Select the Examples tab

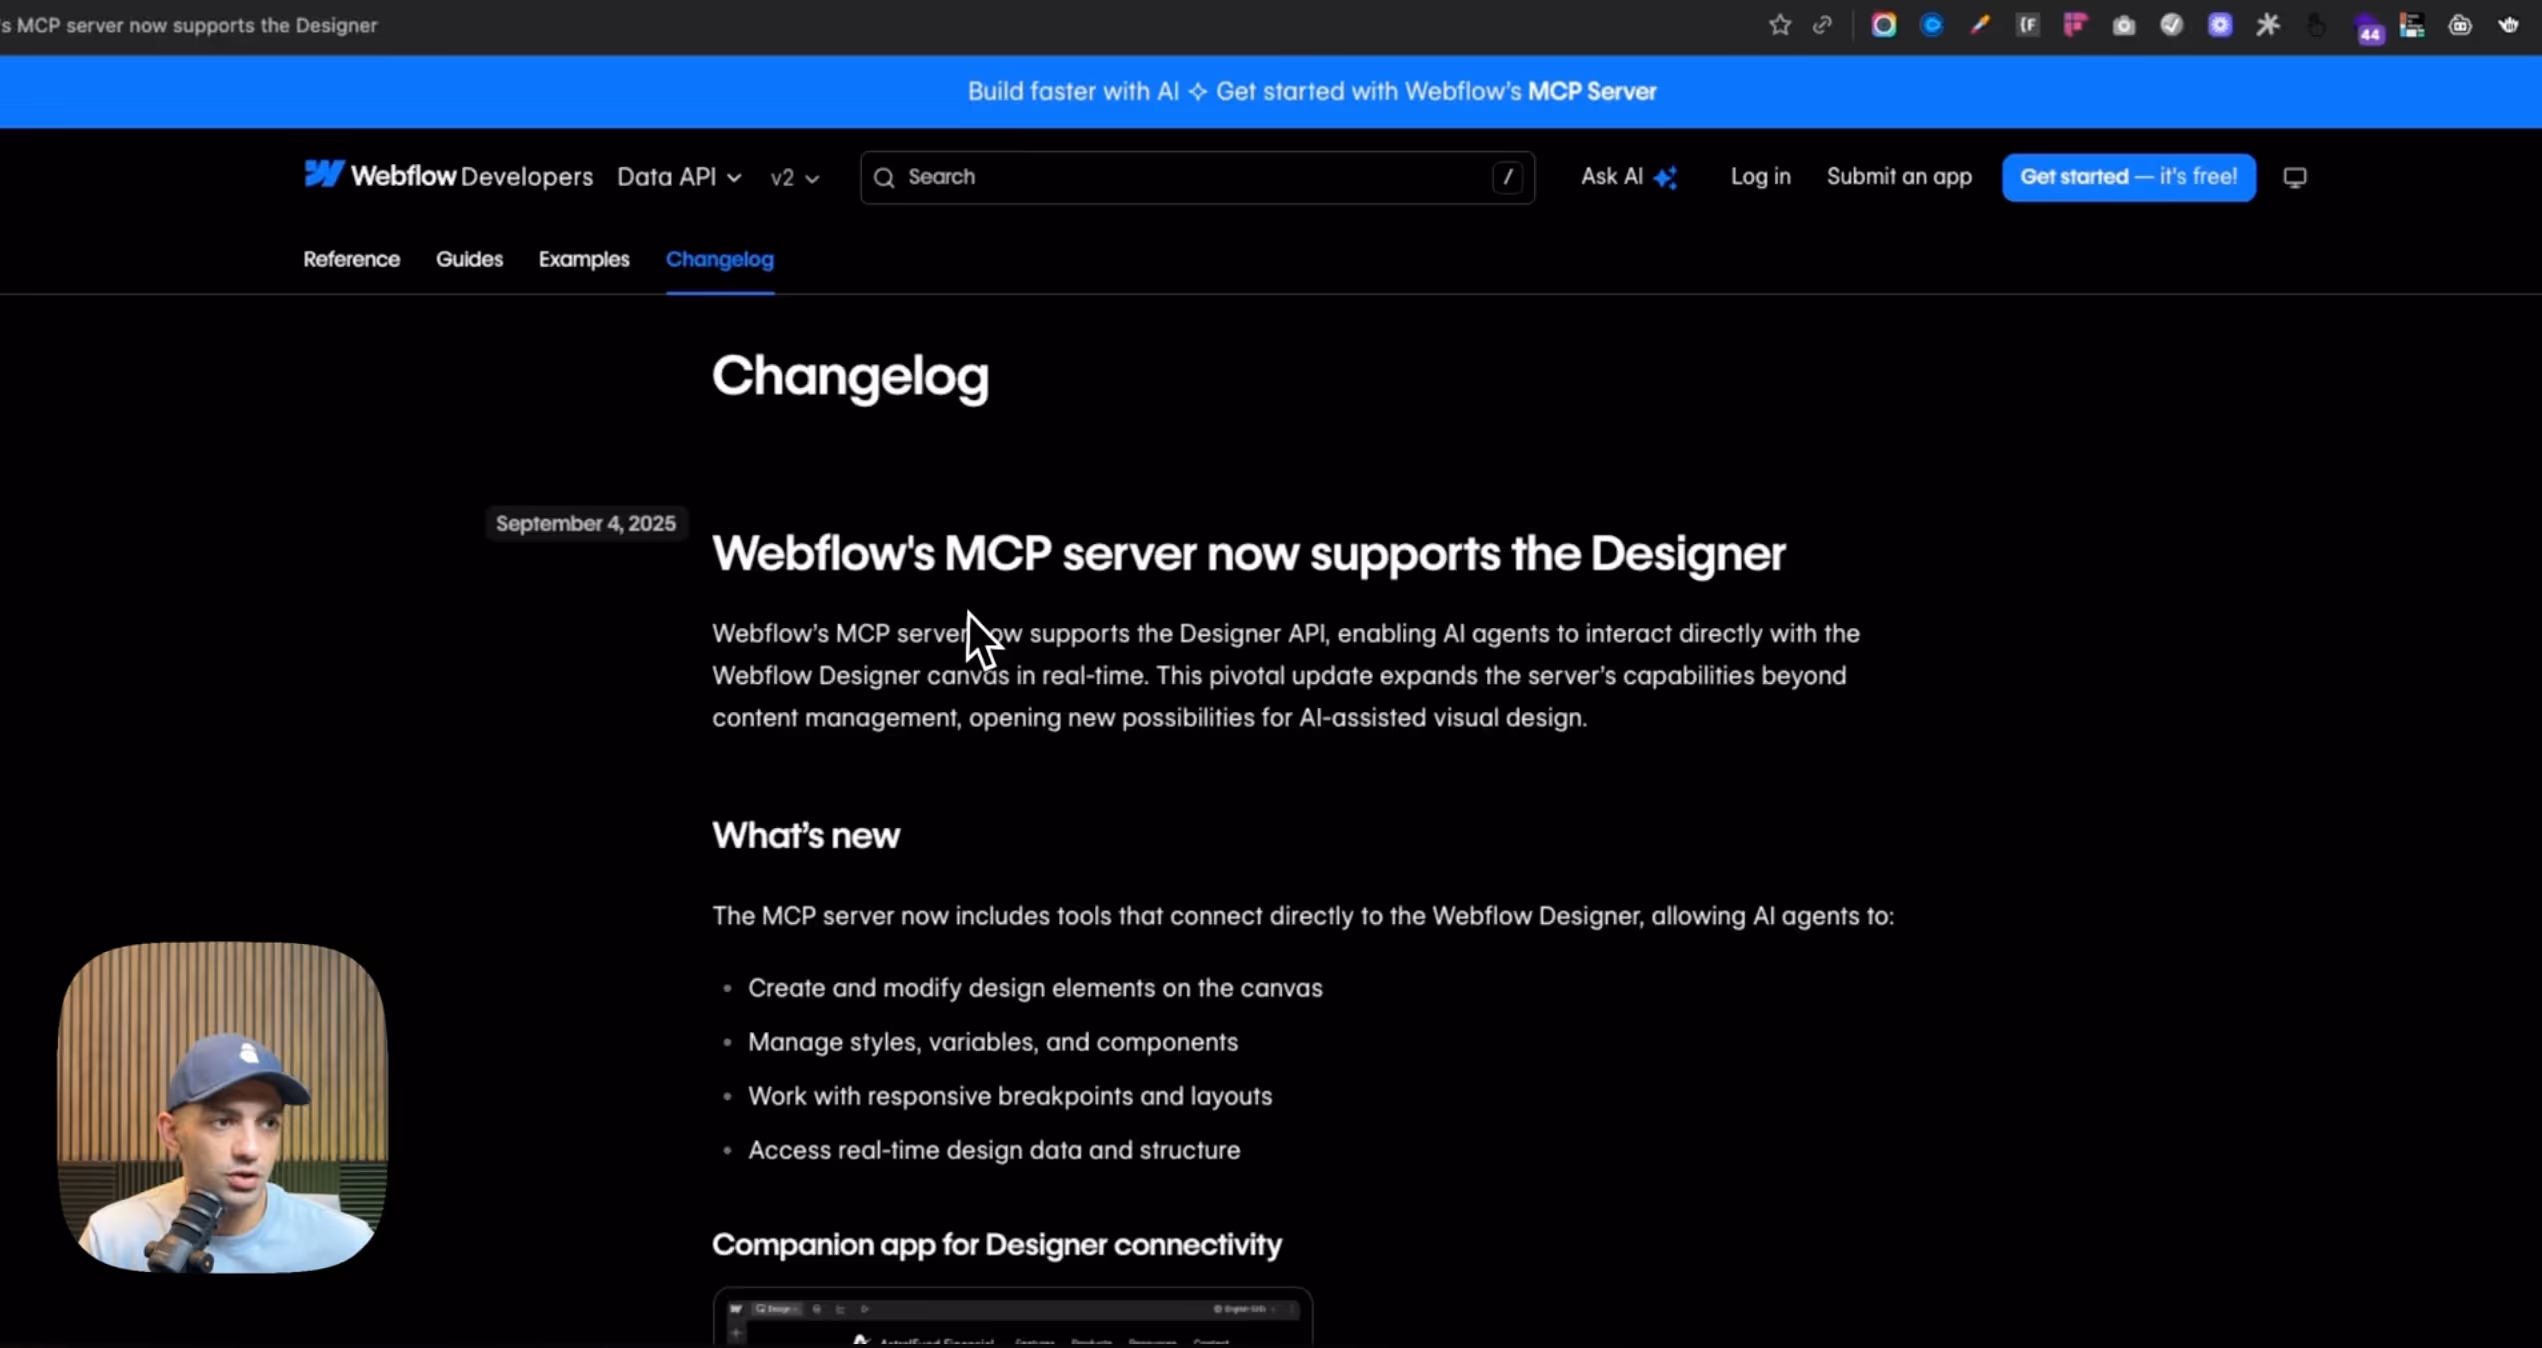[x=584, y=259]
